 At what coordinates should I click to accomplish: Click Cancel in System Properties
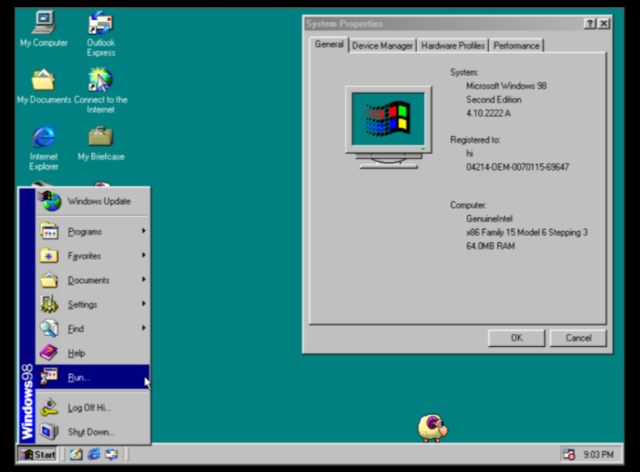click(578, 338)
